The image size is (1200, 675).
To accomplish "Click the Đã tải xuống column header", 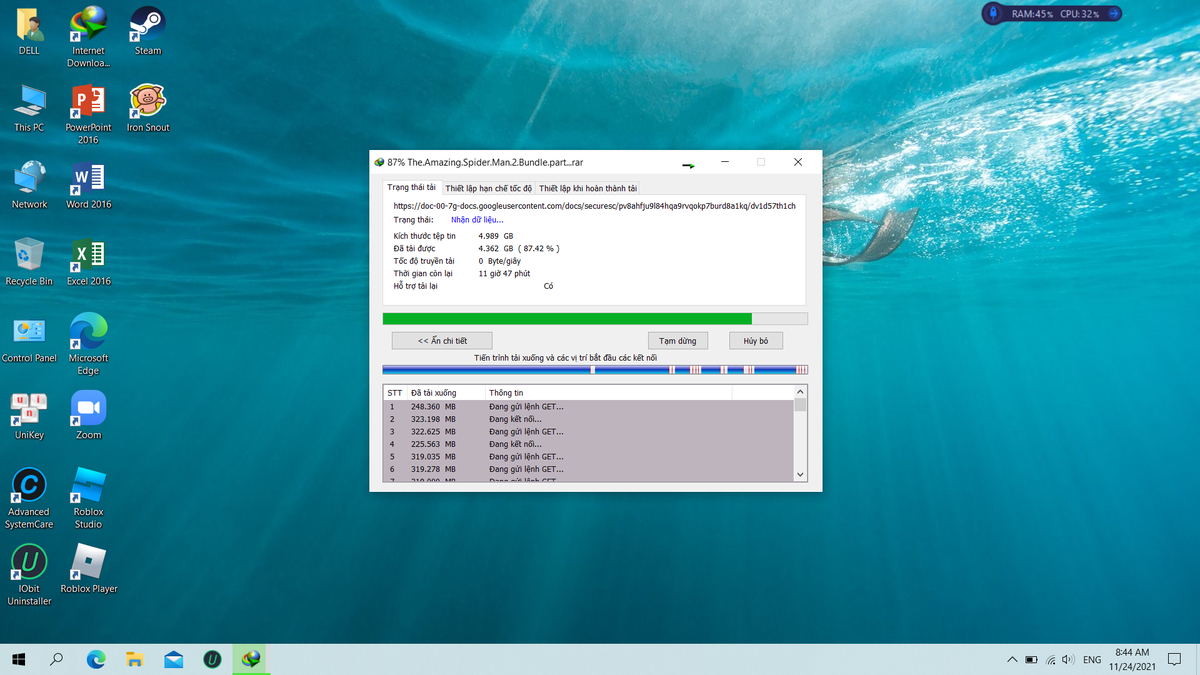I will pyautogui.click(x=446, y=393).
